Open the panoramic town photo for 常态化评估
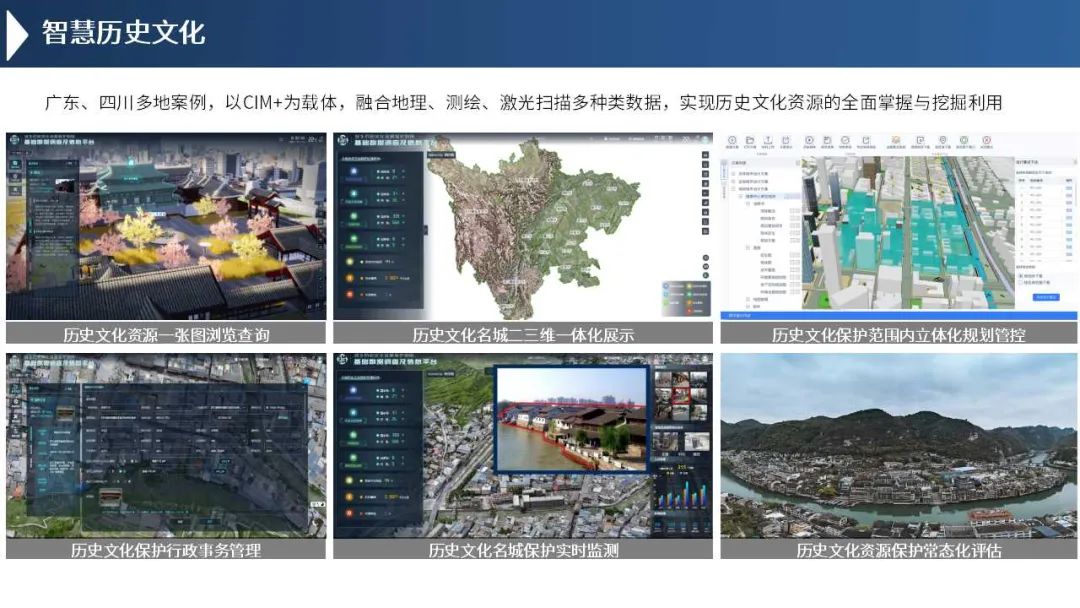 pyautogui.click(x=898, y=445)
